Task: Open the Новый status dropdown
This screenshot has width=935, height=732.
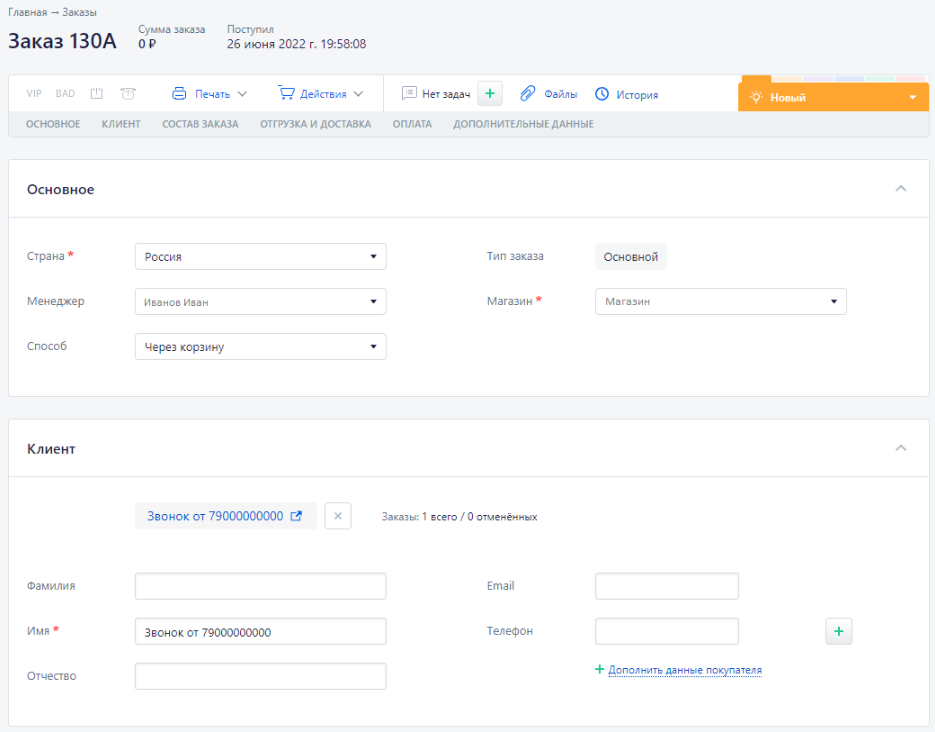Action: click(833, 98)
